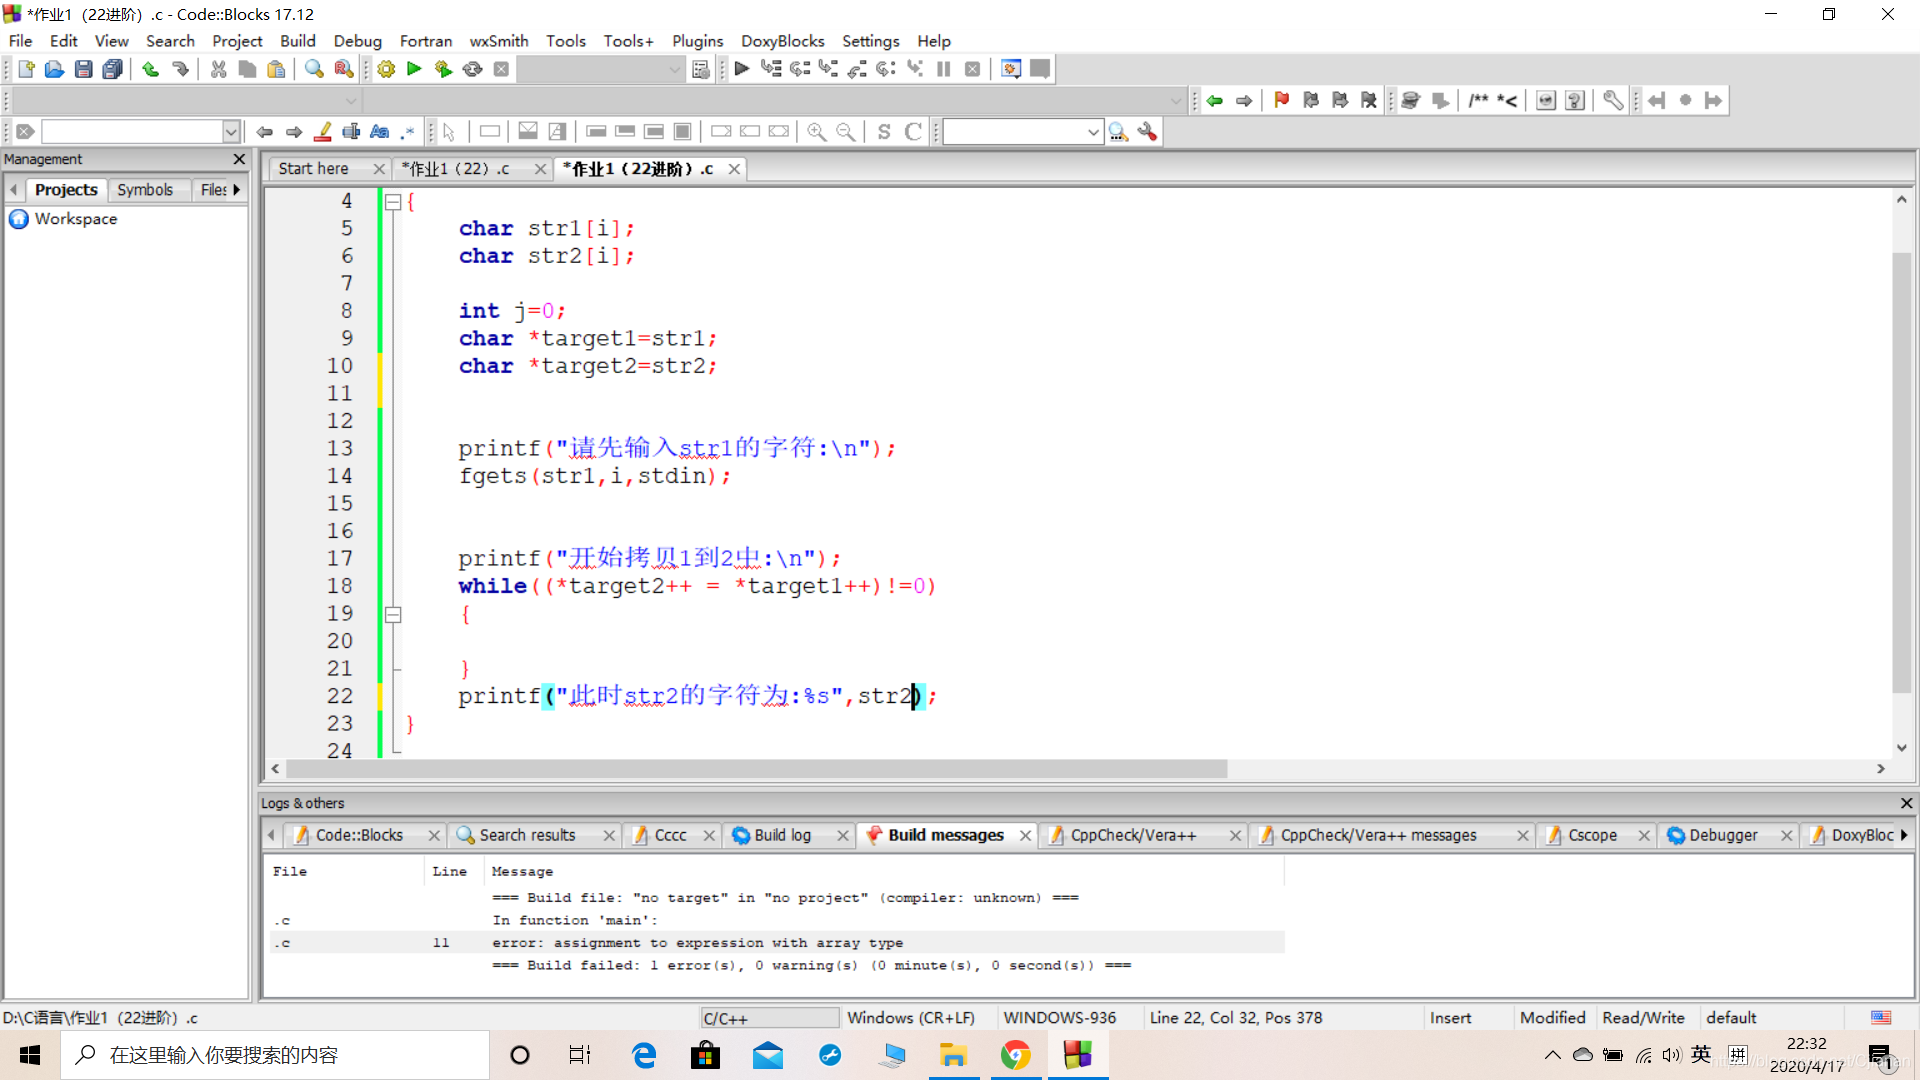Viewport: 1920px width, 1080px height.
Task: Switch to Start here tab
Action: pos(314,169)
